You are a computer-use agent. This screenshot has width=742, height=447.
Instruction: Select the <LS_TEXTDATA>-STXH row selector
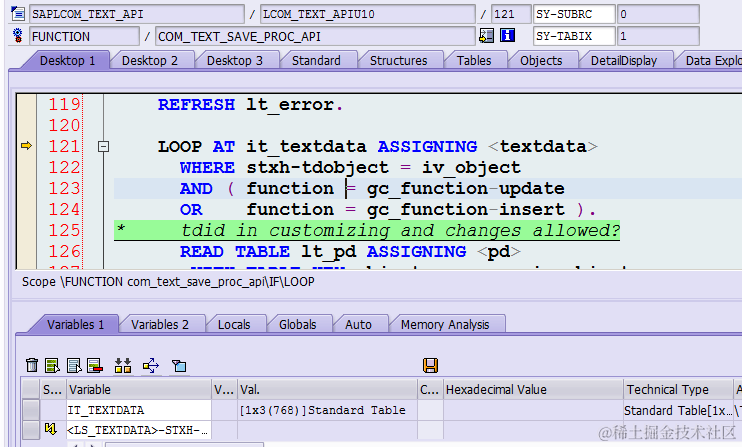click(x=31, y=430)
